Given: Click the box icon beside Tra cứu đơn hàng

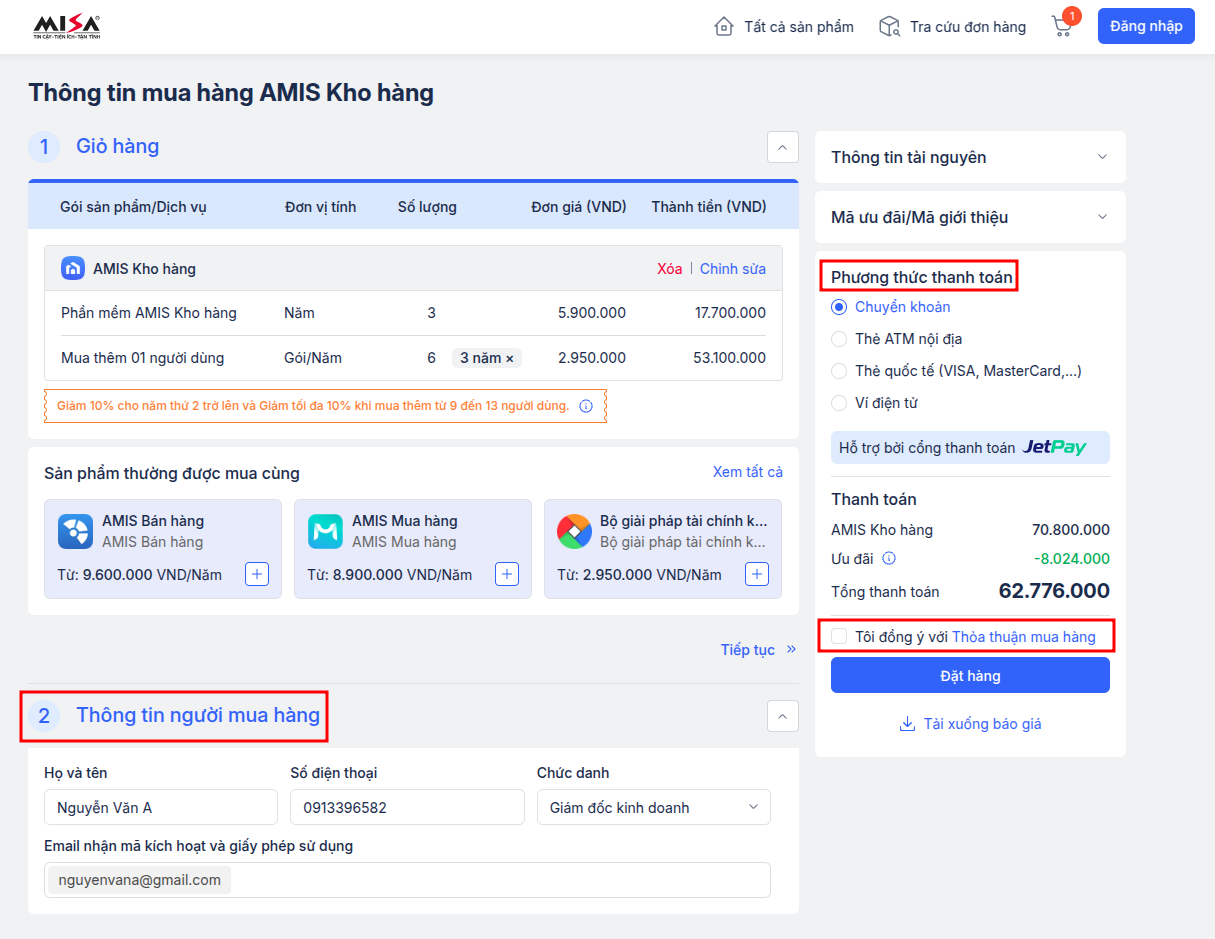Looking at the screenshot, I should coord(889,27).
